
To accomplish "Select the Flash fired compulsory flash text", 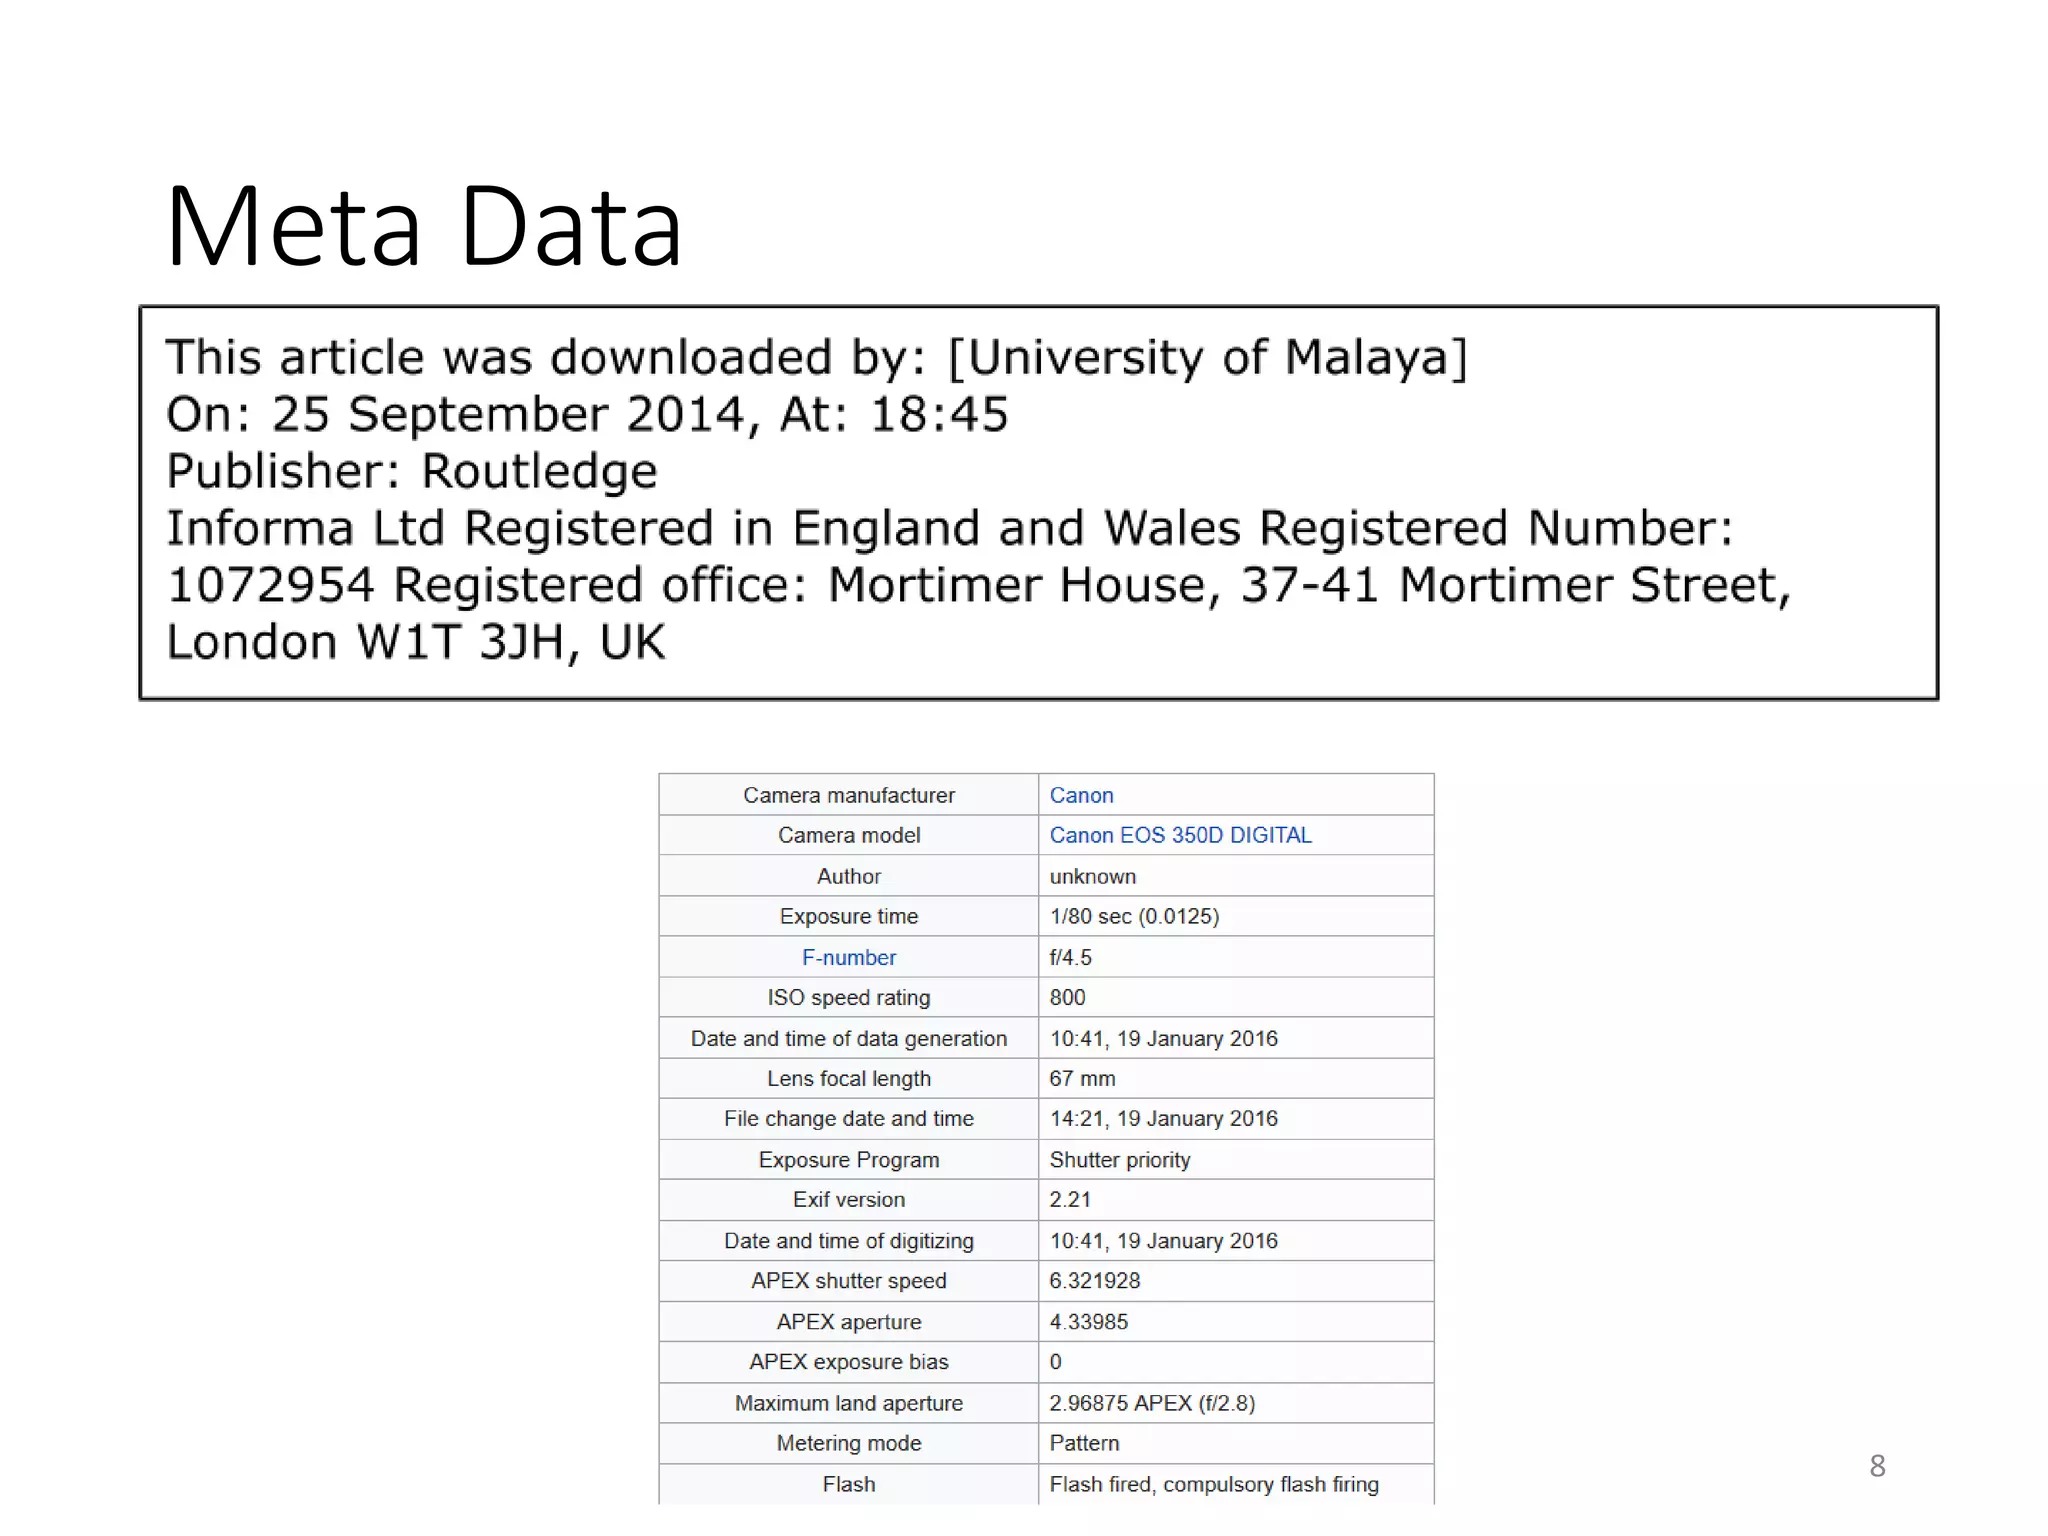I will 1213,1484.
